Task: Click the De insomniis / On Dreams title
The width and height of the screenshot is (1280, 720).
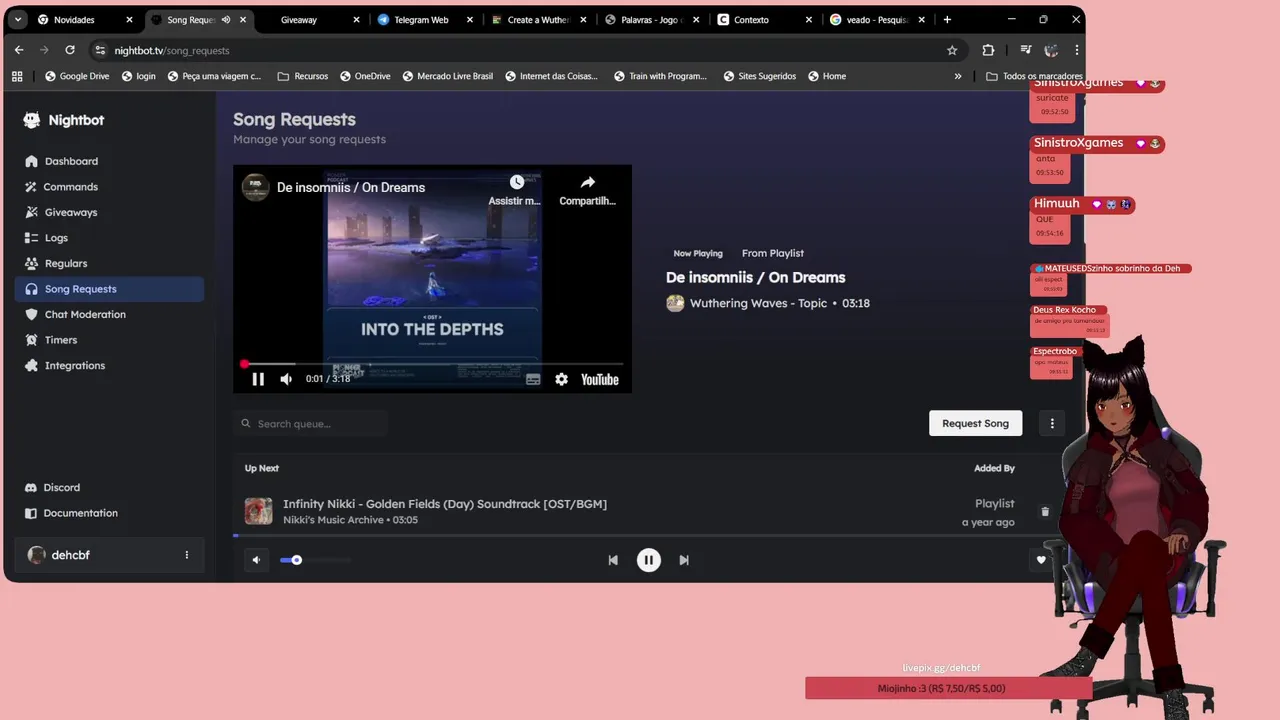Action: coord(756,278)
